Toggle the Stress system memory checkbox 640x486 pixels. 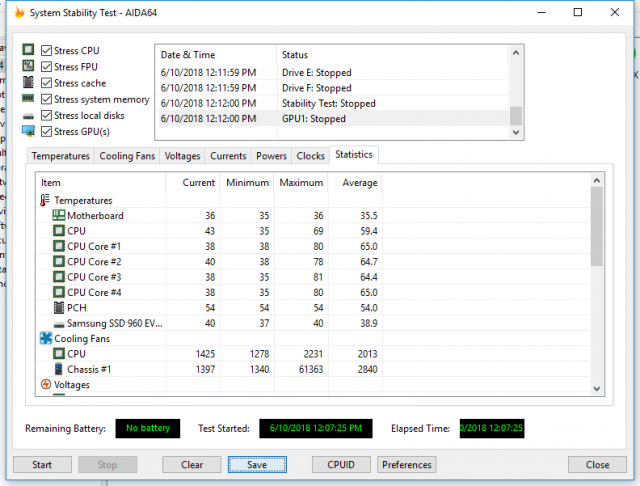click(x=47, y=99)
